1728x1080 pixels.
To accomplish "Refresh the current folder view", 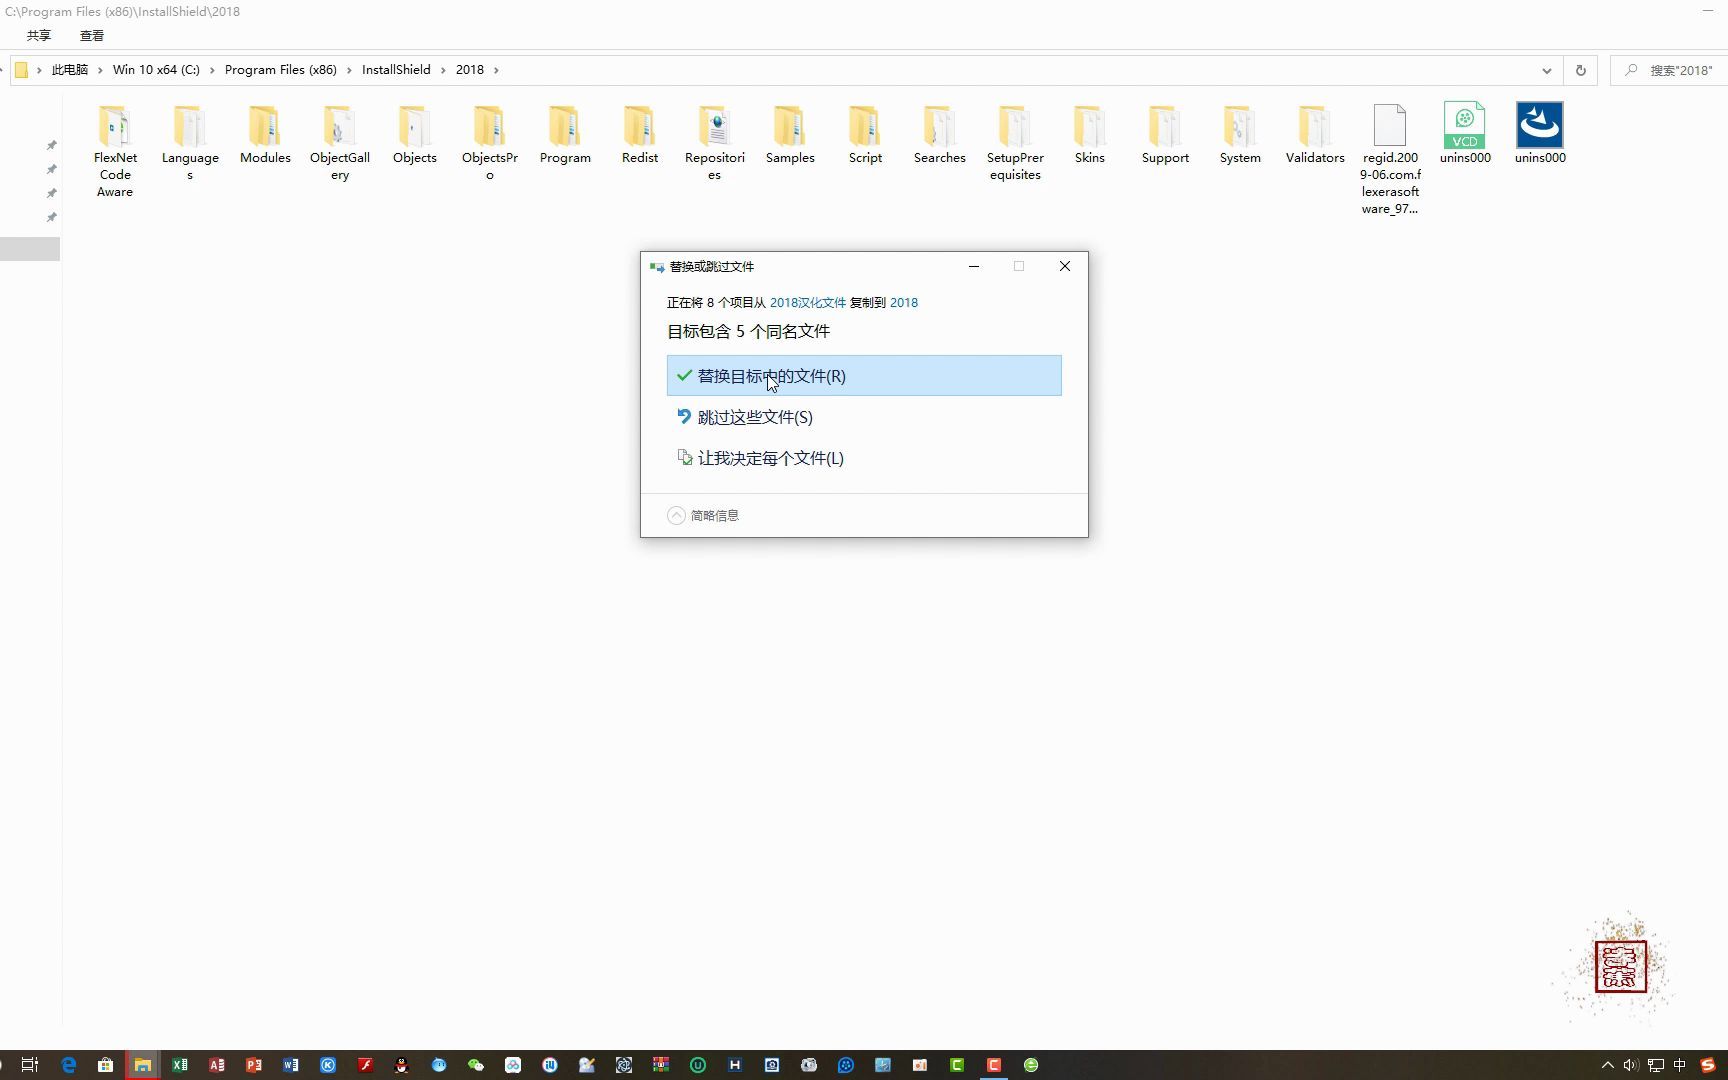I will tap(1581, 70).
